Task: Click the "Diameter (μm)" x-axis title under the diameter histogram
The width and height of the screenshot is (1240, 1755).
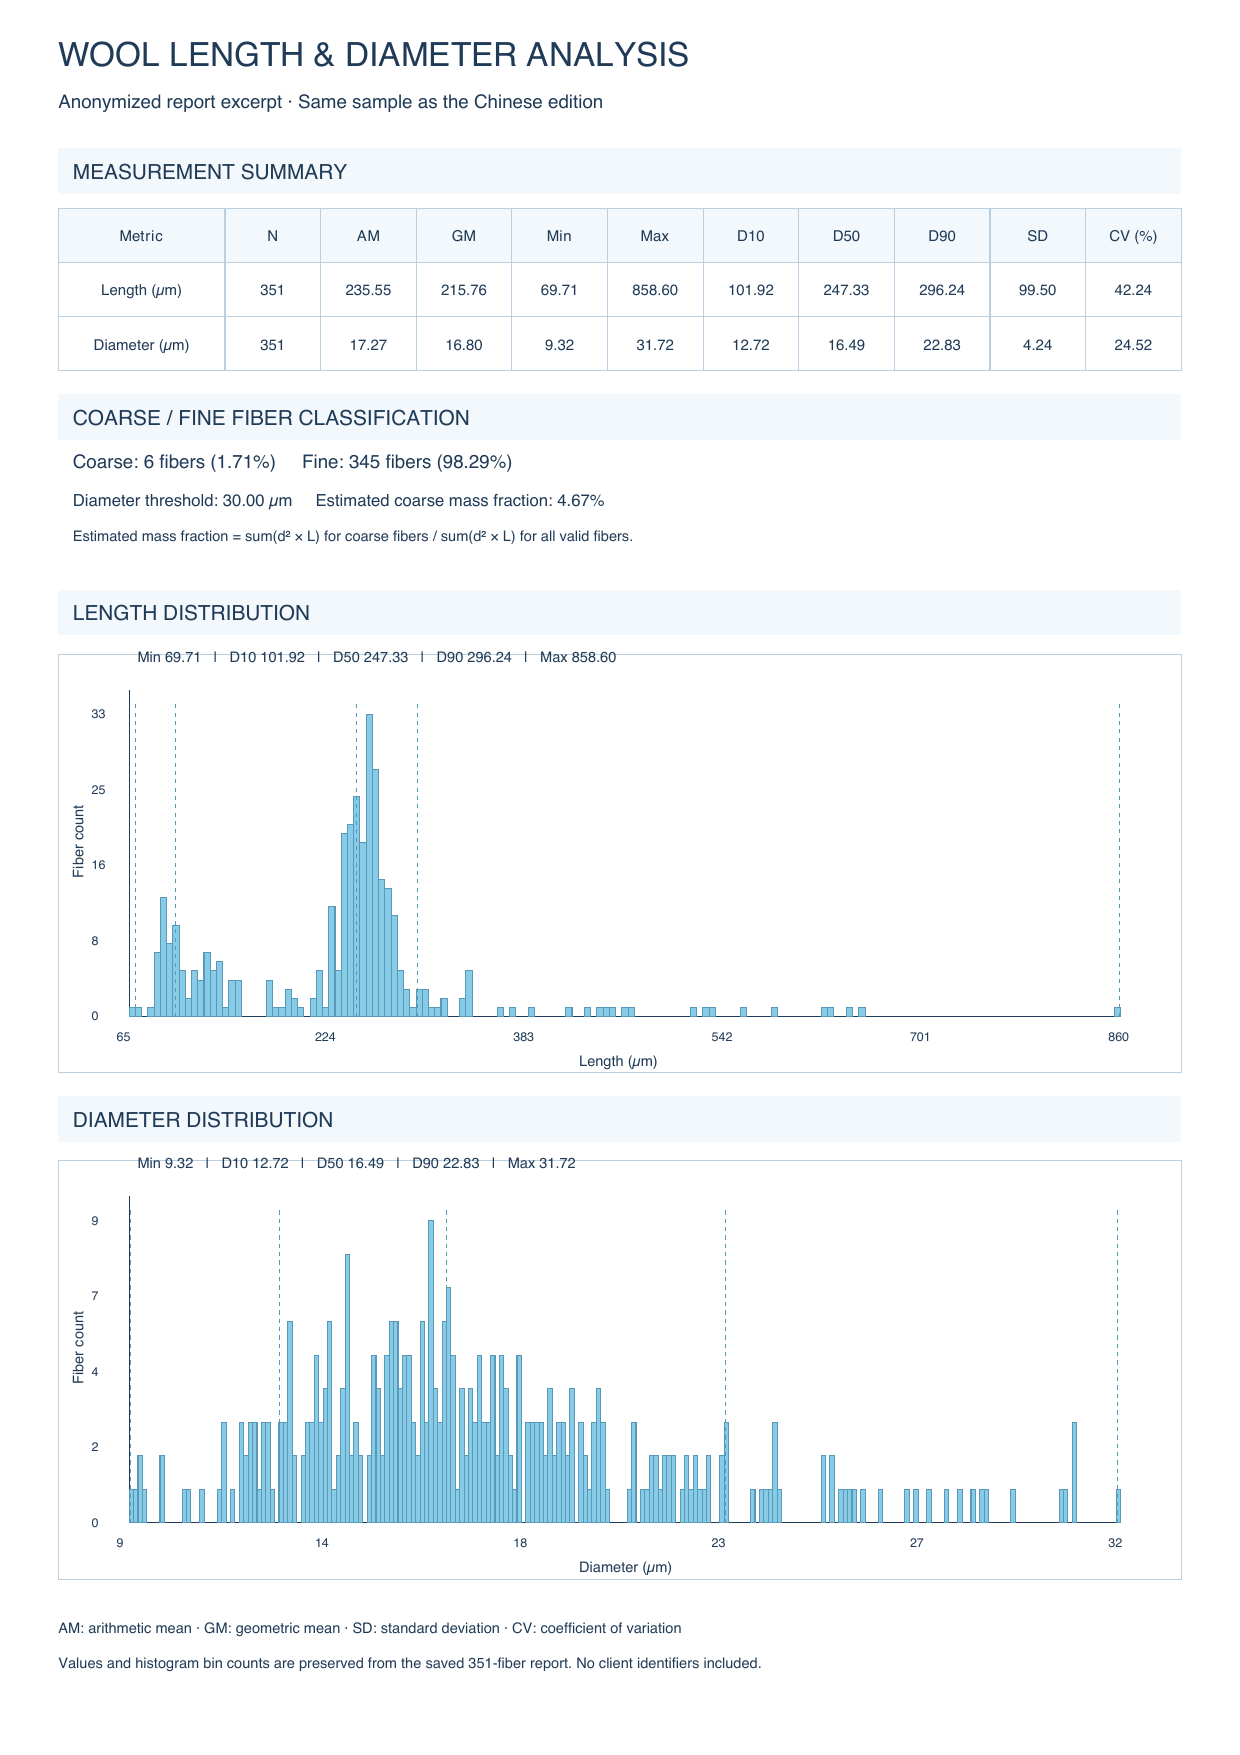Action: [625, 1567]
